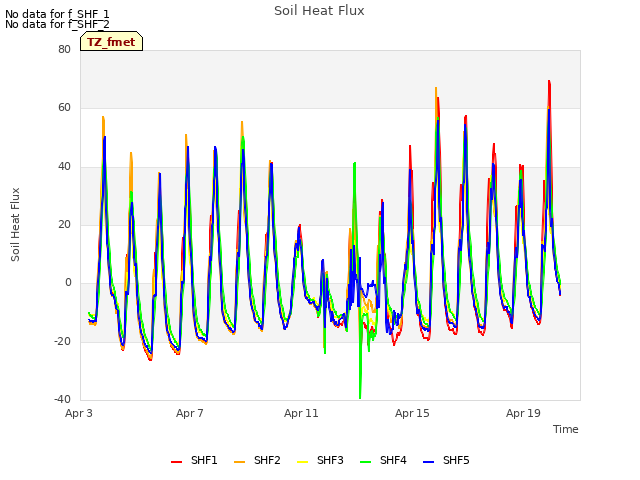640x480 pixels.
Task: Click the Apr 15 x-axis tick label
Action: [412, 413]
